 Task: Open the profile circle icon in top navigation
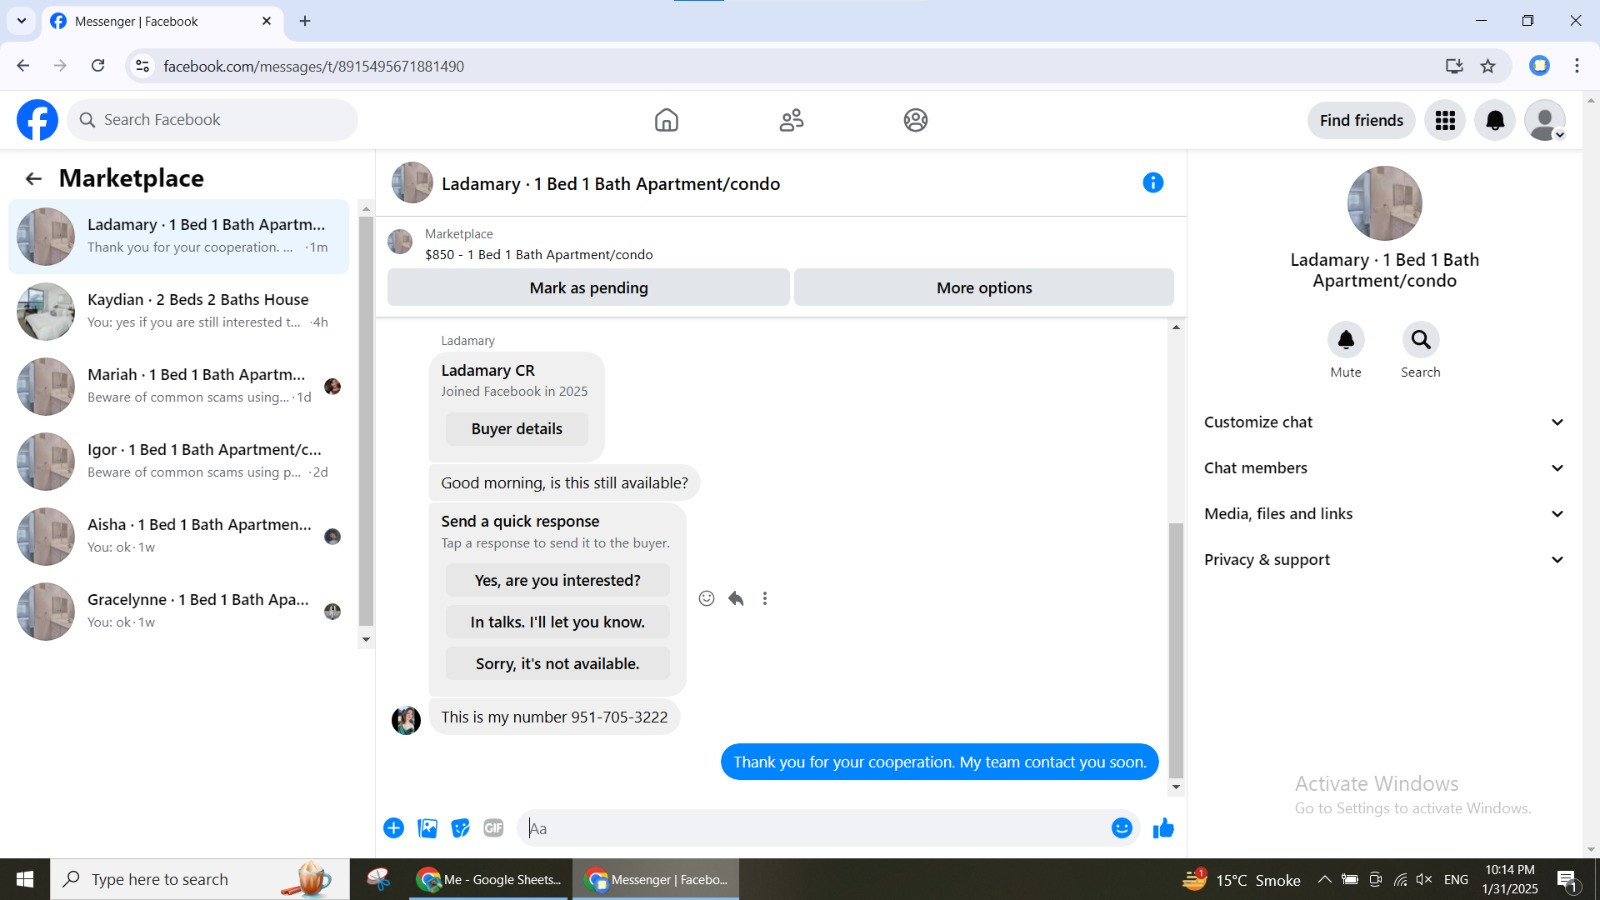click(915, 120)
